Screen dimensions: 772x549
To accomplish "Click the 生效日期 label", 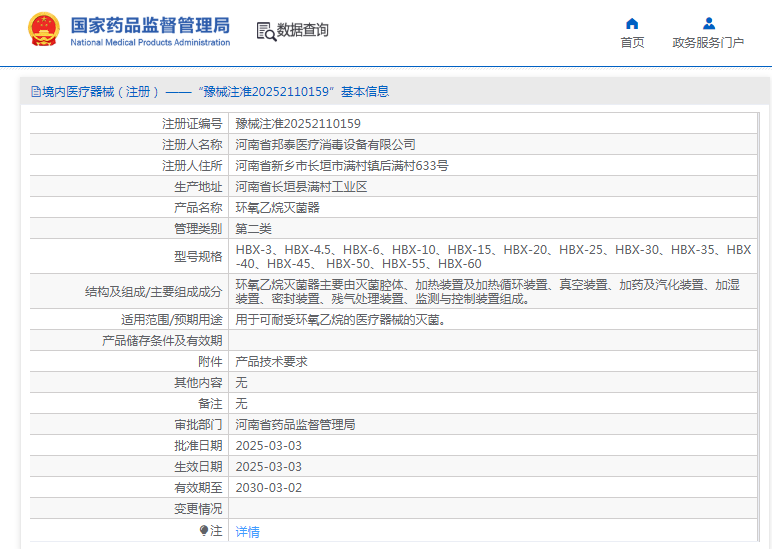I will [198, 467].
